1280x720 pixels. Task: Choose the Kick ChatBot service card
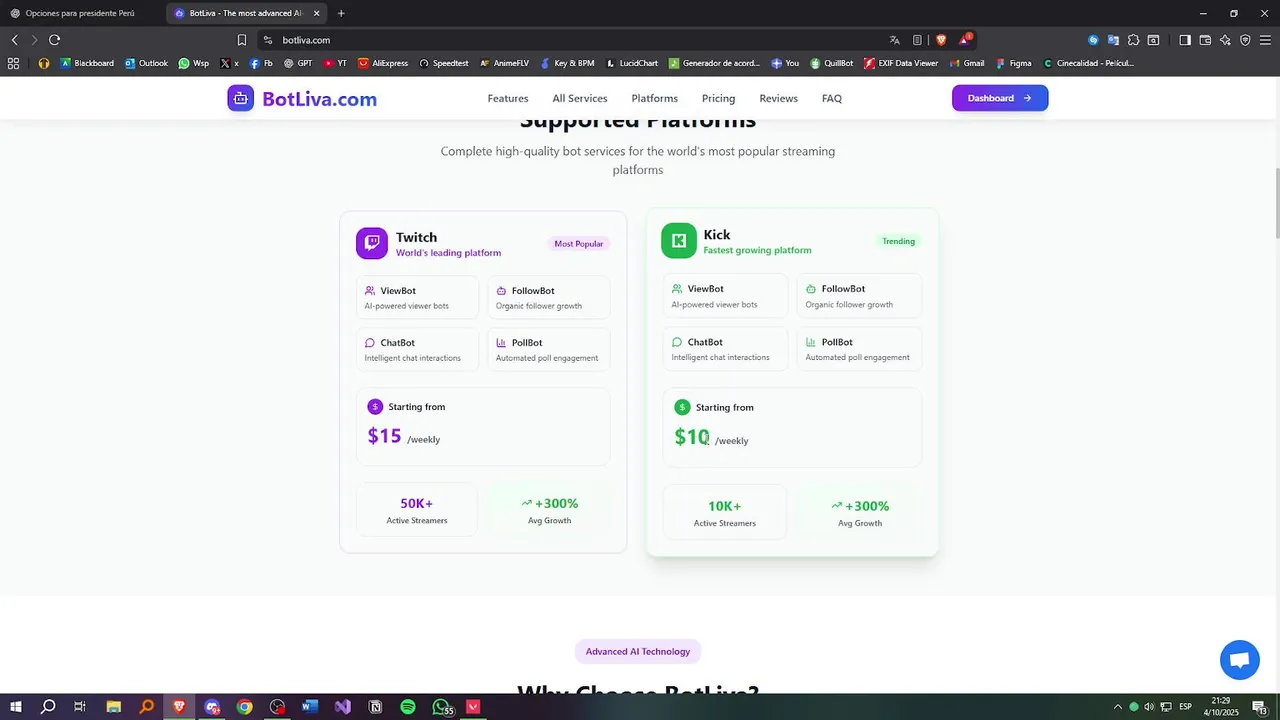point(725,348)
